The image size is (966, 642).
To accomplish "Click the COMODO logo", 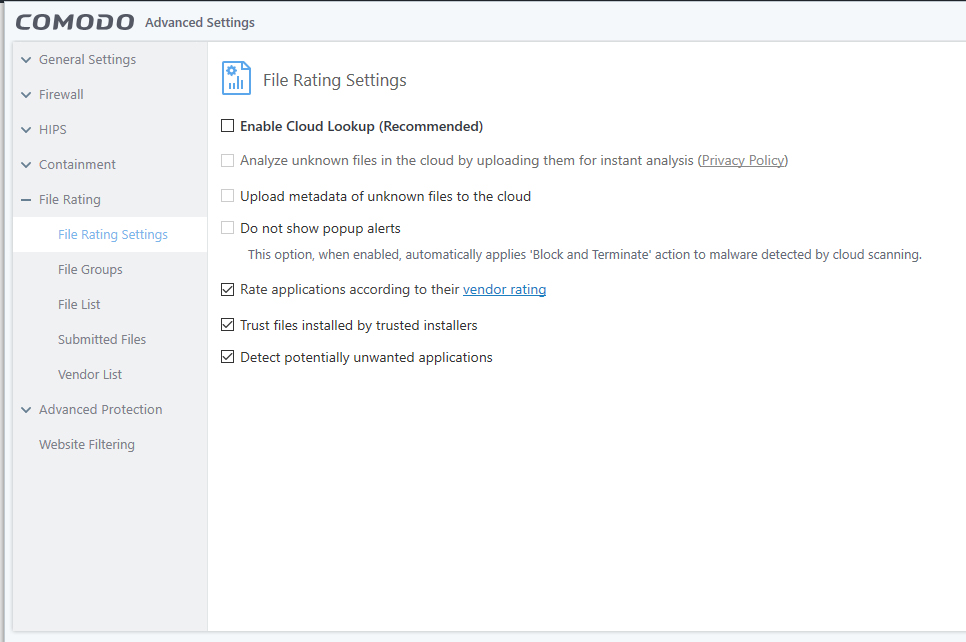I will tap(75, 22).
